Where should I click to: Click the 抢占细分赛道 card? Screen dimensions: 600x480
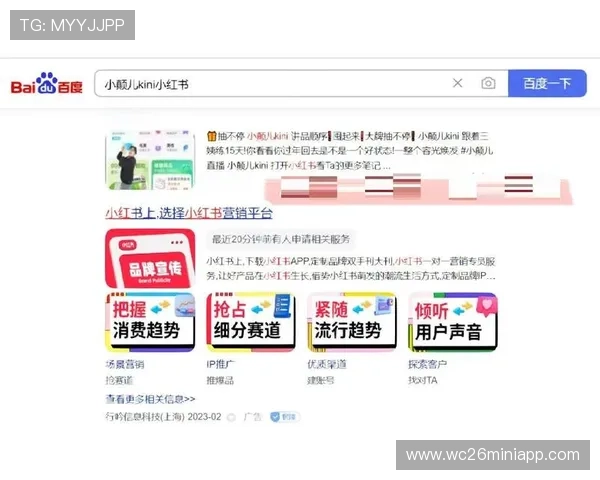(251, 322)
